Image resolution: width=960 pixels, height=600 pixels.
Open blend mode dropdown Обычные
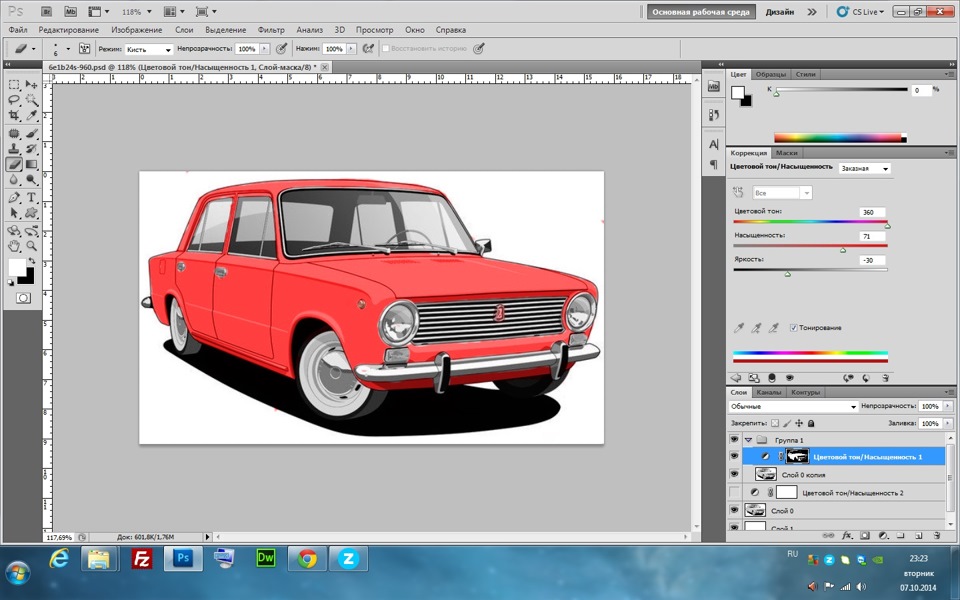(x=793, y=407)
